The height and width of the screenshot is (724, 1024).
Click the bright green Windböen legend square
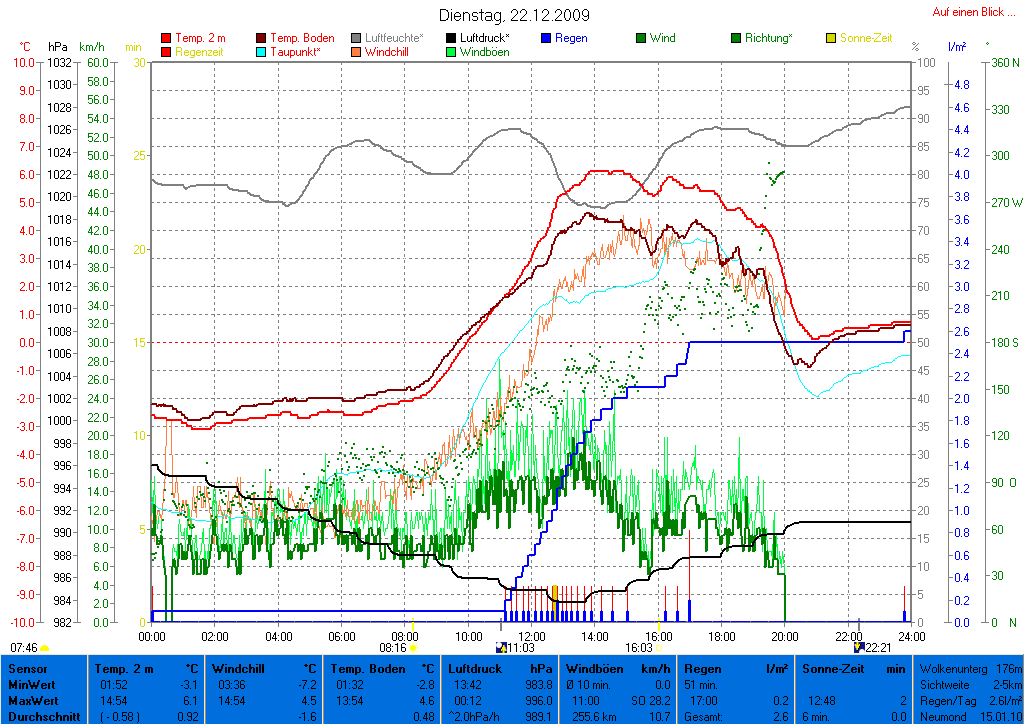point(452,52)
